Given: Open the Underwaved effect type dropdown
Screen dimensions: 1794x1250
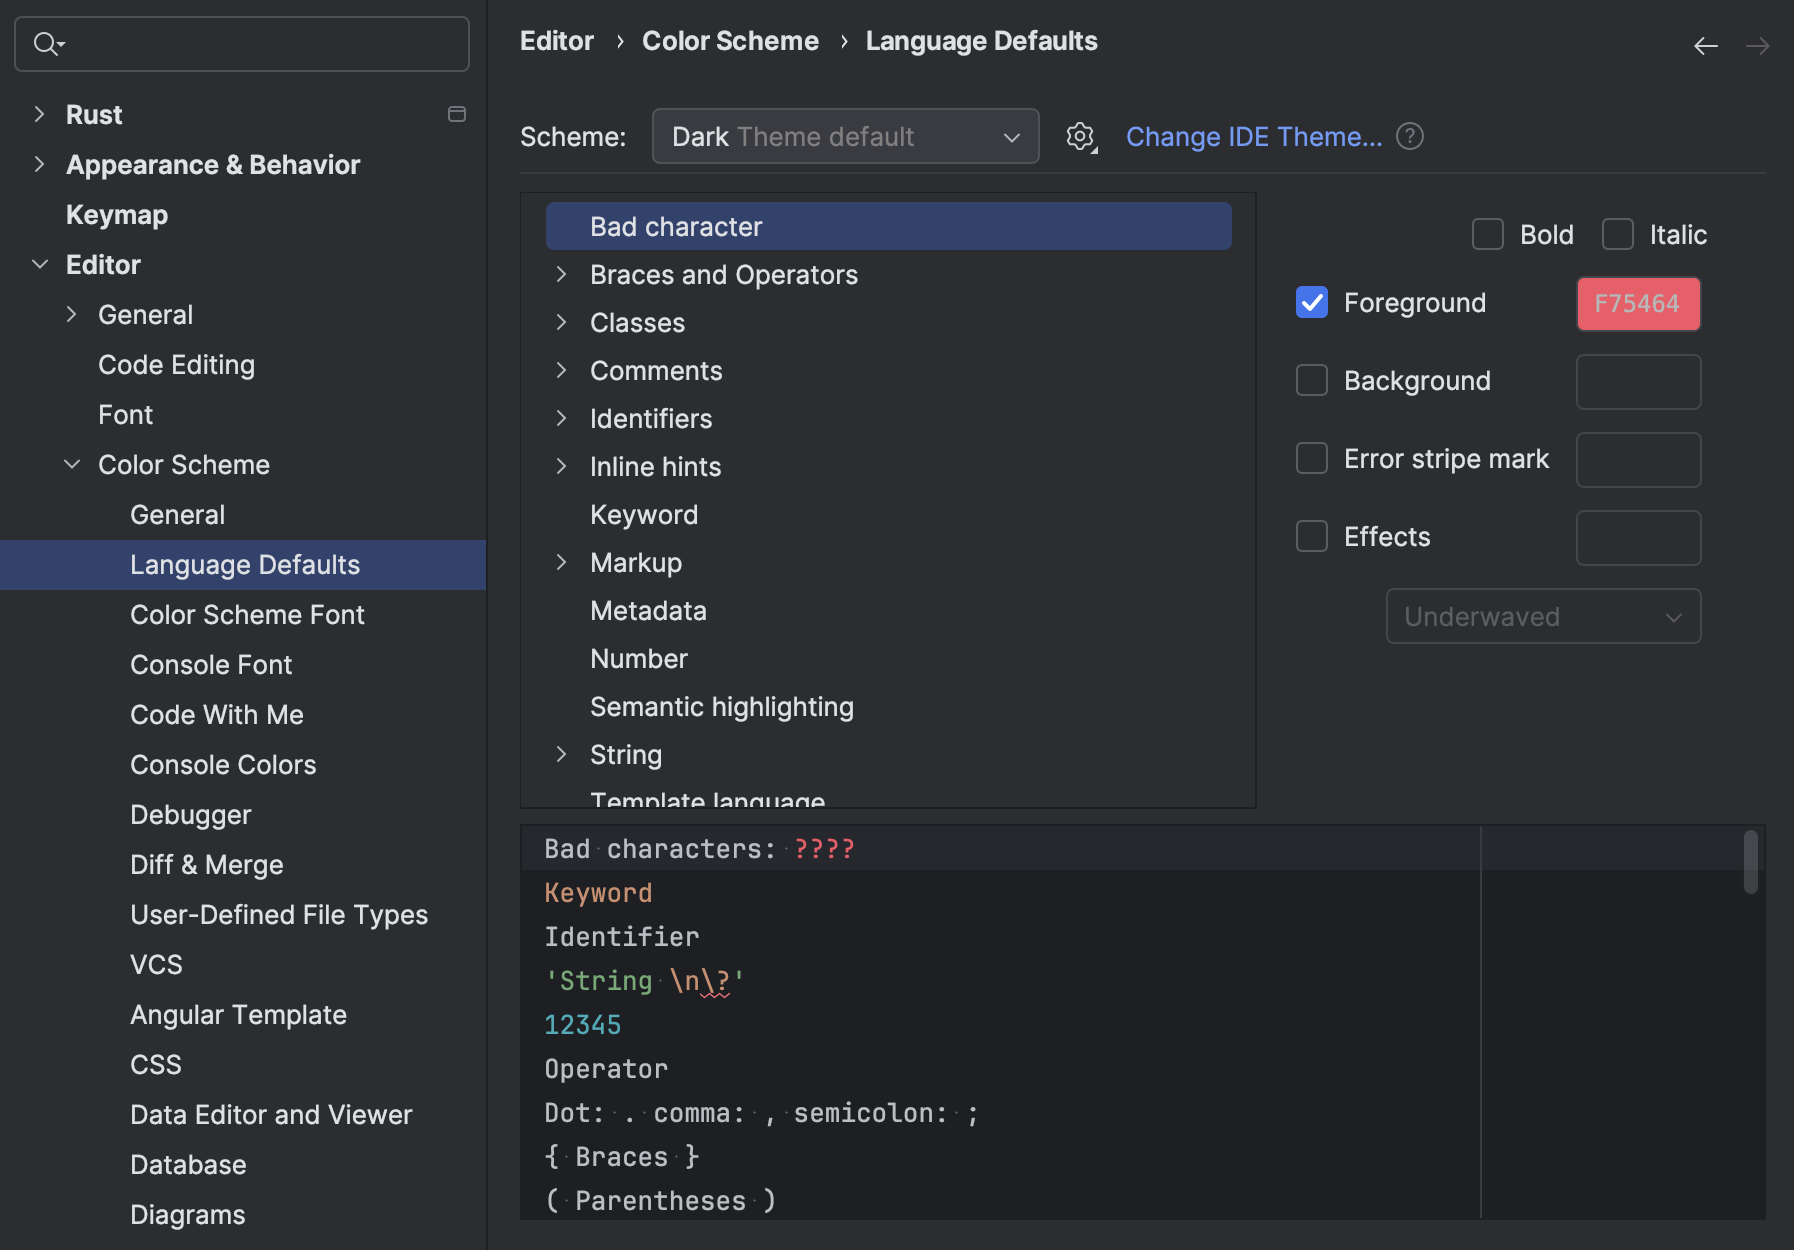Looking at the screenshot, I should pyautogui.click(x=1543, y=617).
